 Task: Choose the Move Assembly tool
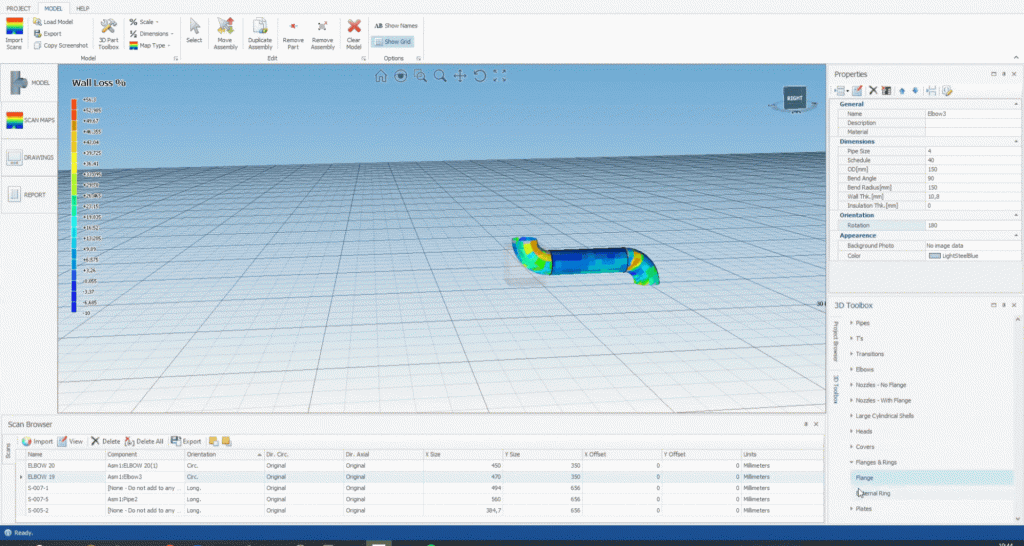(x=226, y=34)
